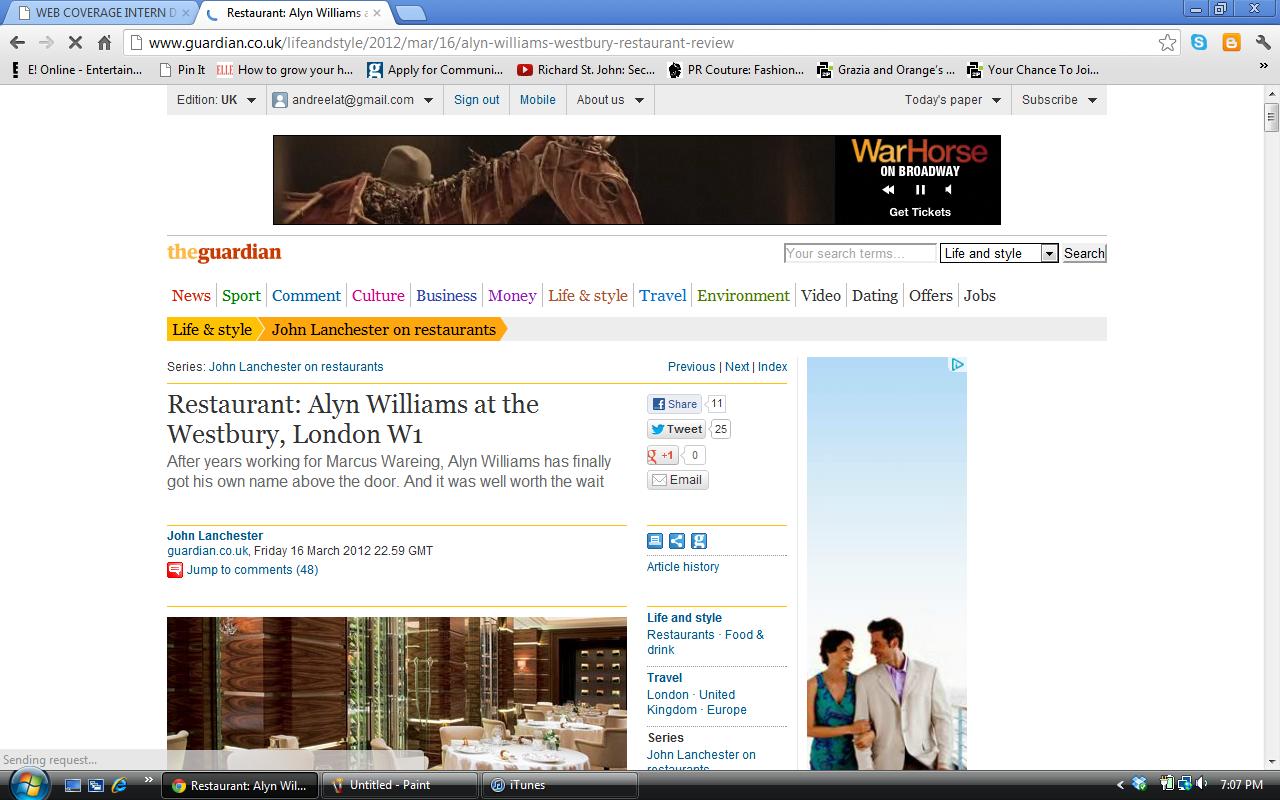
Task: Go to the News section
Action: point(191,295)
